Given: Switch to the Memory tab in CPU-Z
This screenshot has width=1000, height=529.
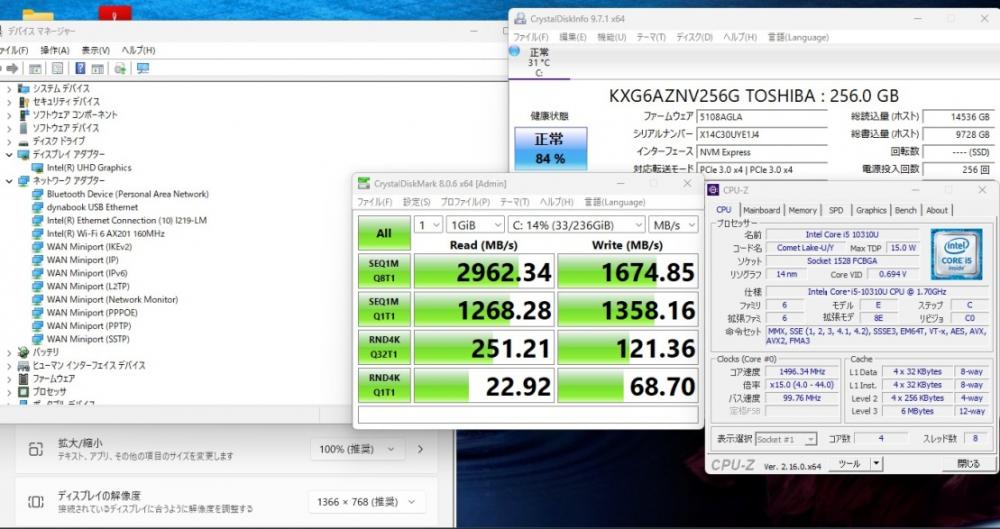Looking at the screenshot, I should [802, 210].
